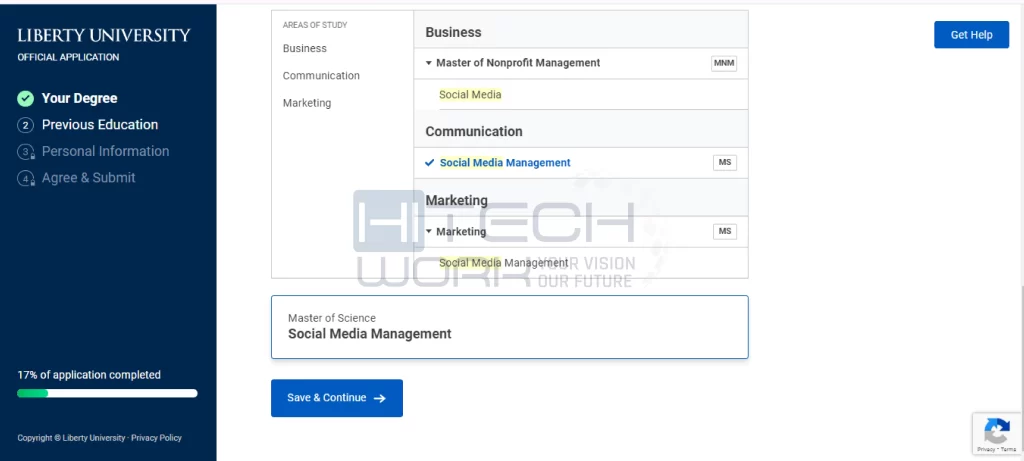The width and height of the screenshot is (1024, 461).
Task: Select Communication area of study
Action: tap(321, 76)
